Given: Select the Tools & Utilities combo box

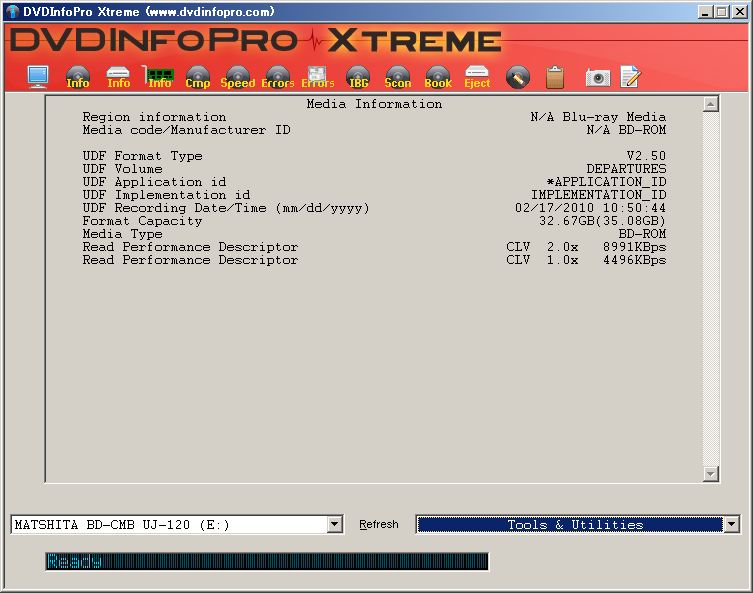Looking at the screenshot, I should pos(578,524).
